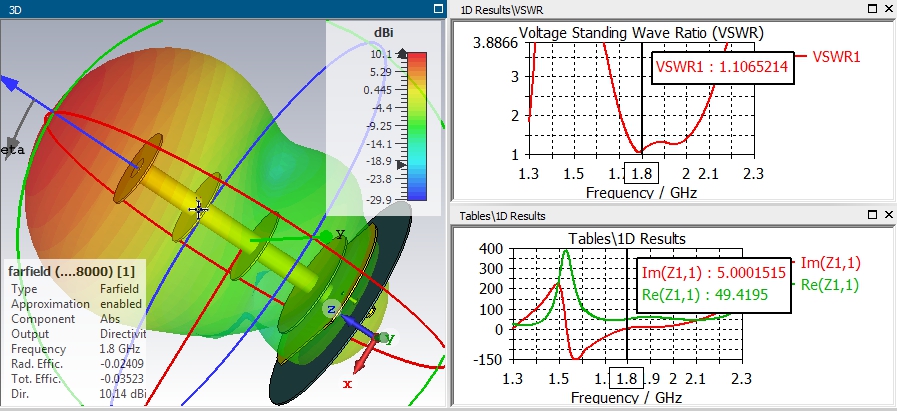Click the Rad. Effic. -0.02409 value
897x411 pixels.
[121, 363]
